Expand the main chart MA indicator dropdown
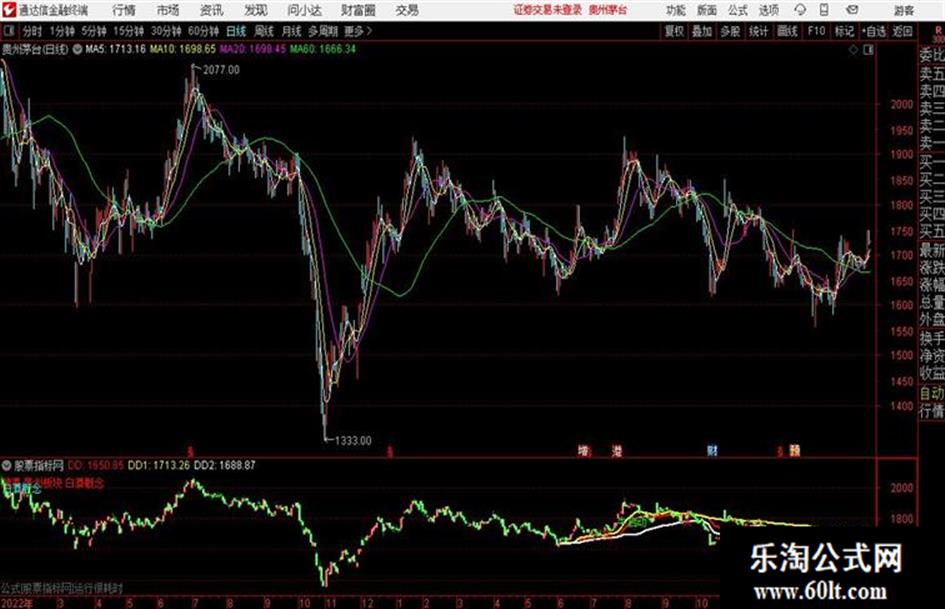Screen dimensions: 945x609 [77, 49]
